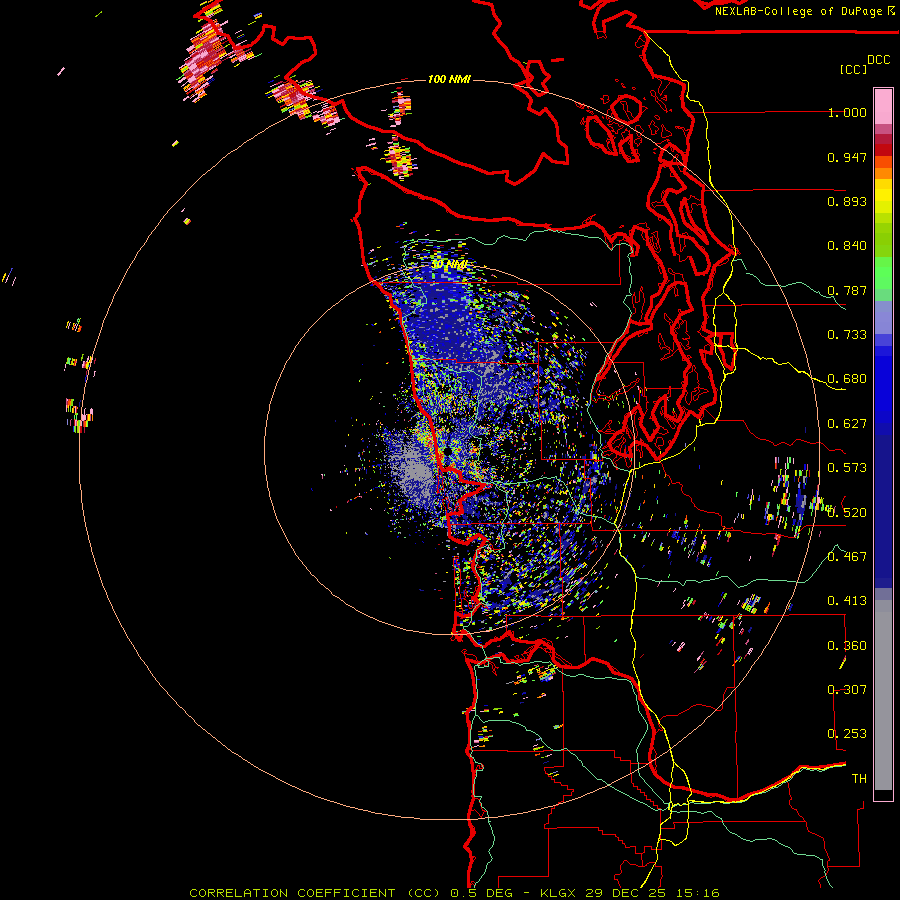Image resolution: width=900 pixels, height=900 pixels.
Task: Pick the bright green color bar segment
Action: (883, 273)
